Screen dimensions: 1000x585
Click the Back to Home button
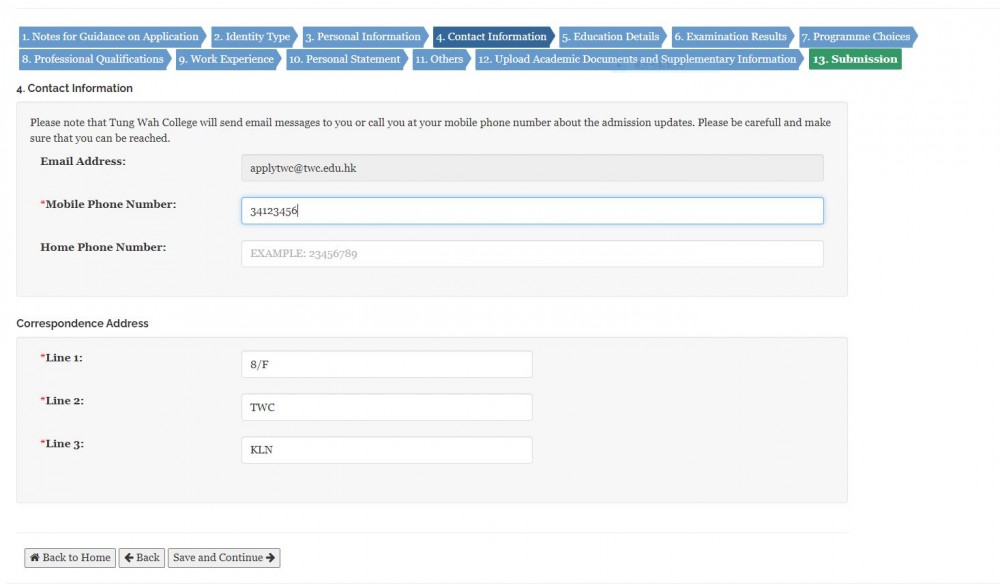(70, 558)
